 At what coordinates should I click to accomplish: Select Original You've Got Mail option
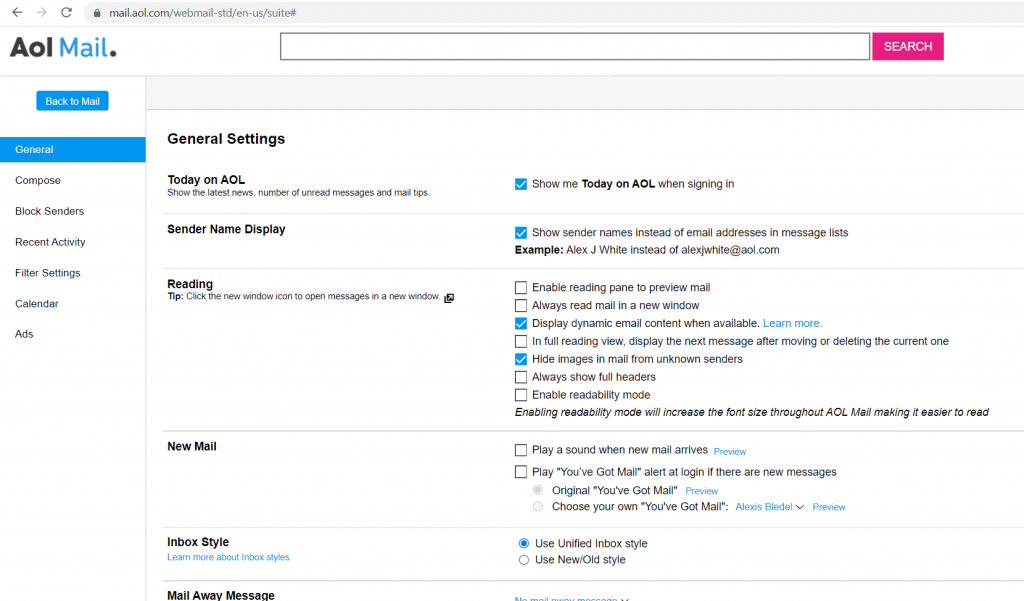[537, 489]
